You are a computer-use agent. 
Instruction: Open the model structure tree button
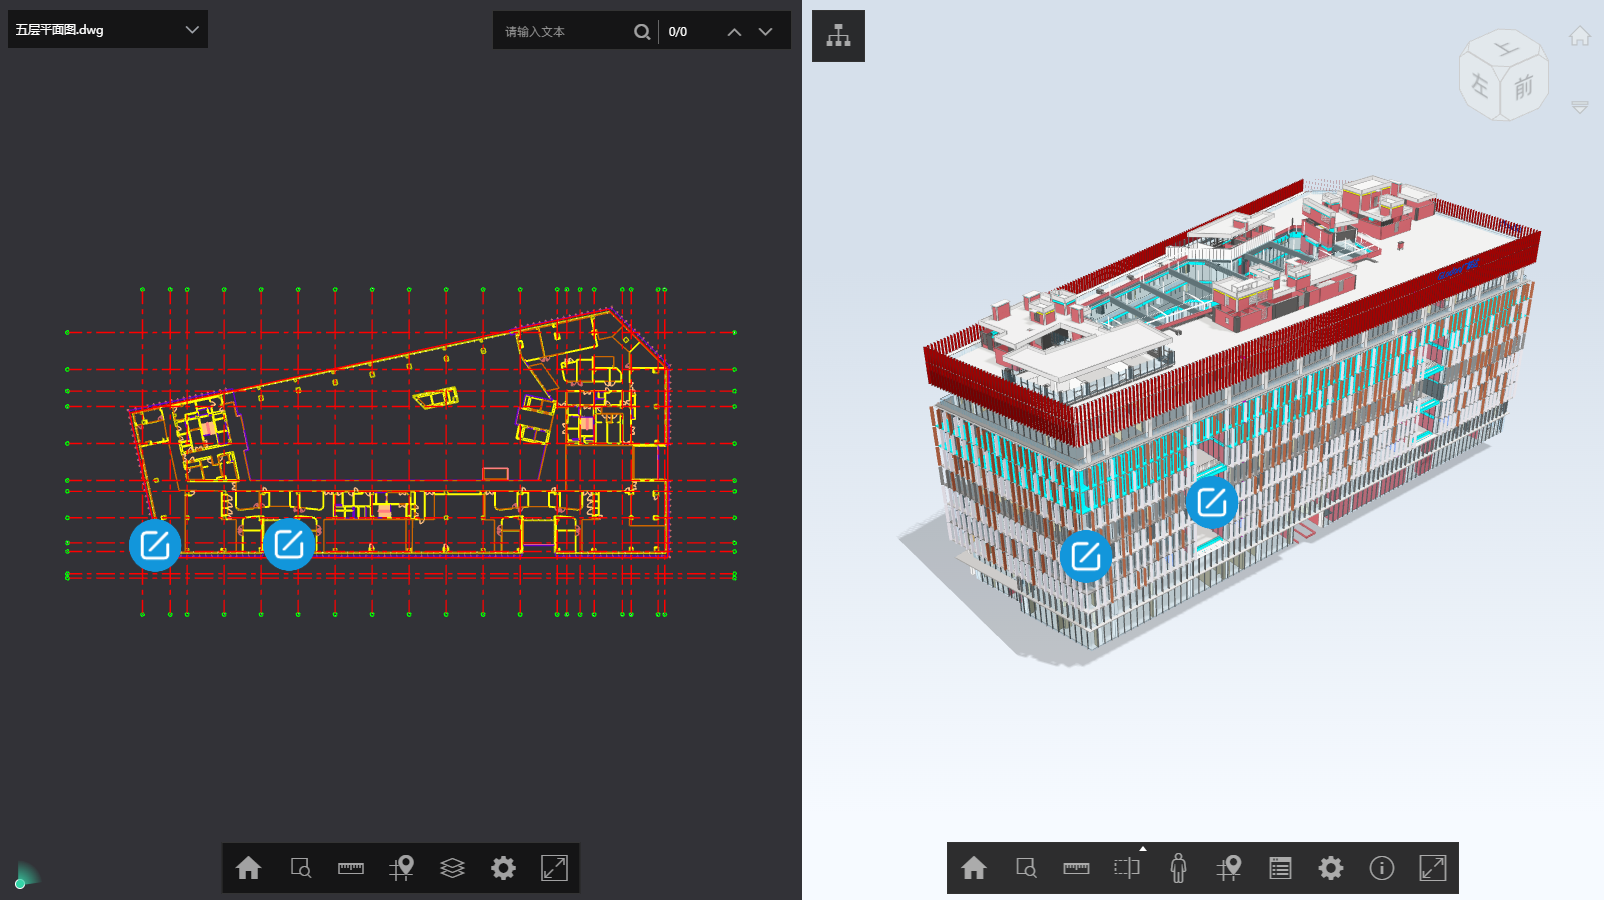click(x=838, y=36)
